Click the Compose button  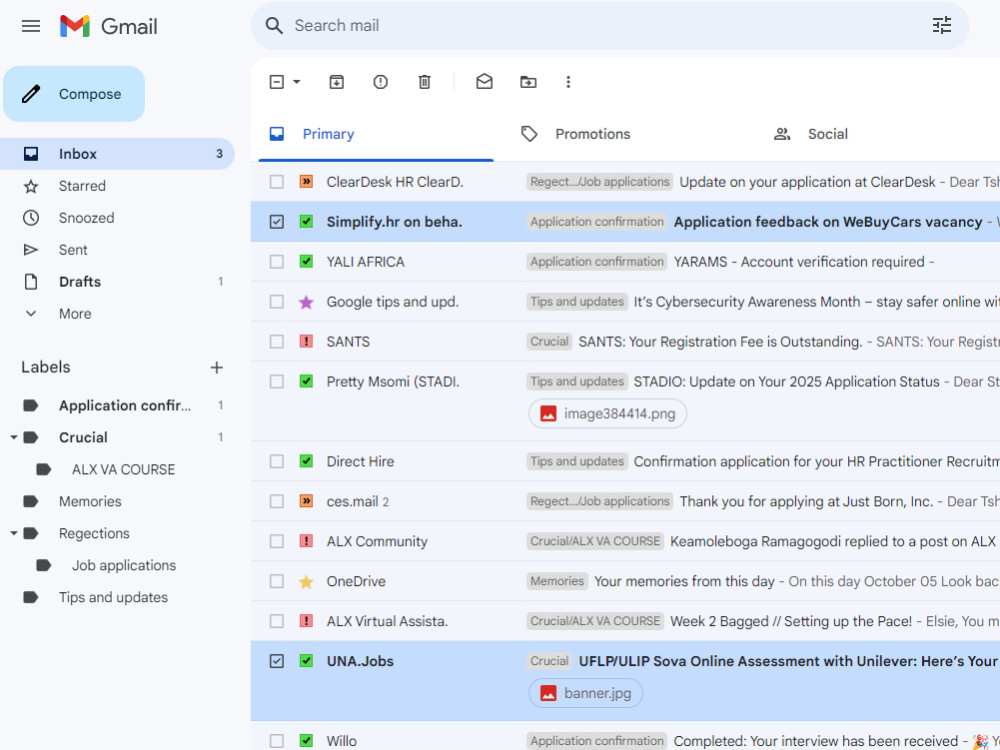(x=74, y=94)
